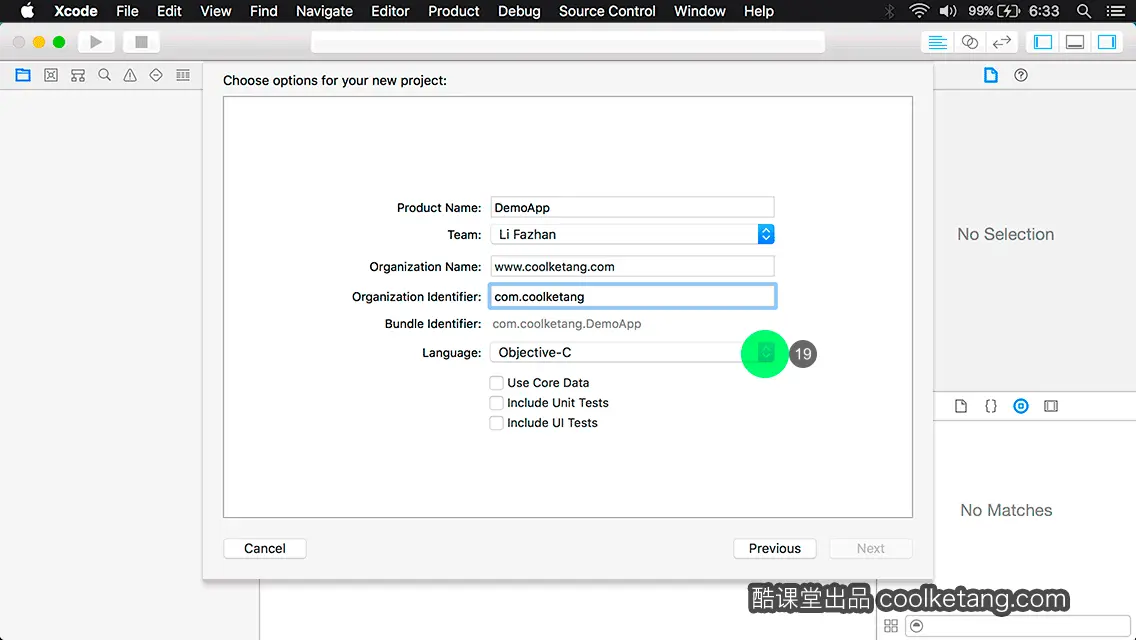
Task: Show the Assistant editor
Action: pyautogui.click(x=969, y=42)
